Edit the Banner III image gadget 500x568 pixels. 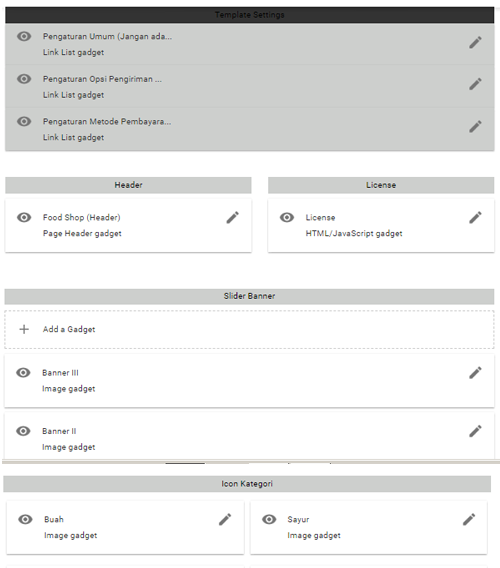click(475, 373)
